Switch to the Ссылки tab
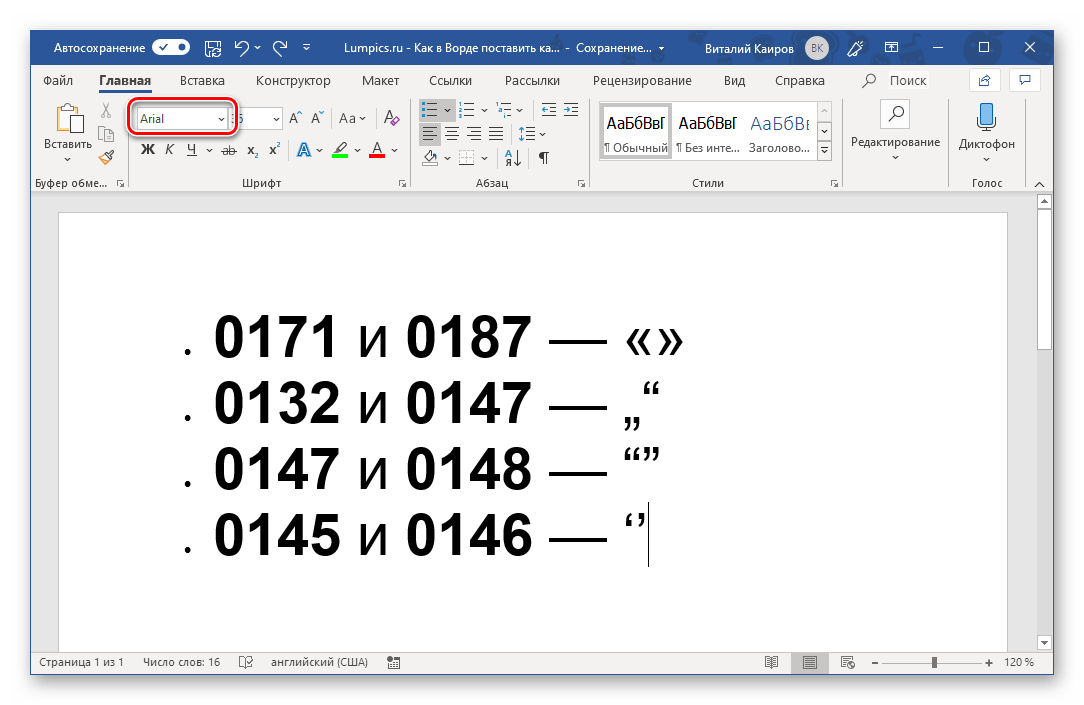 450,80
